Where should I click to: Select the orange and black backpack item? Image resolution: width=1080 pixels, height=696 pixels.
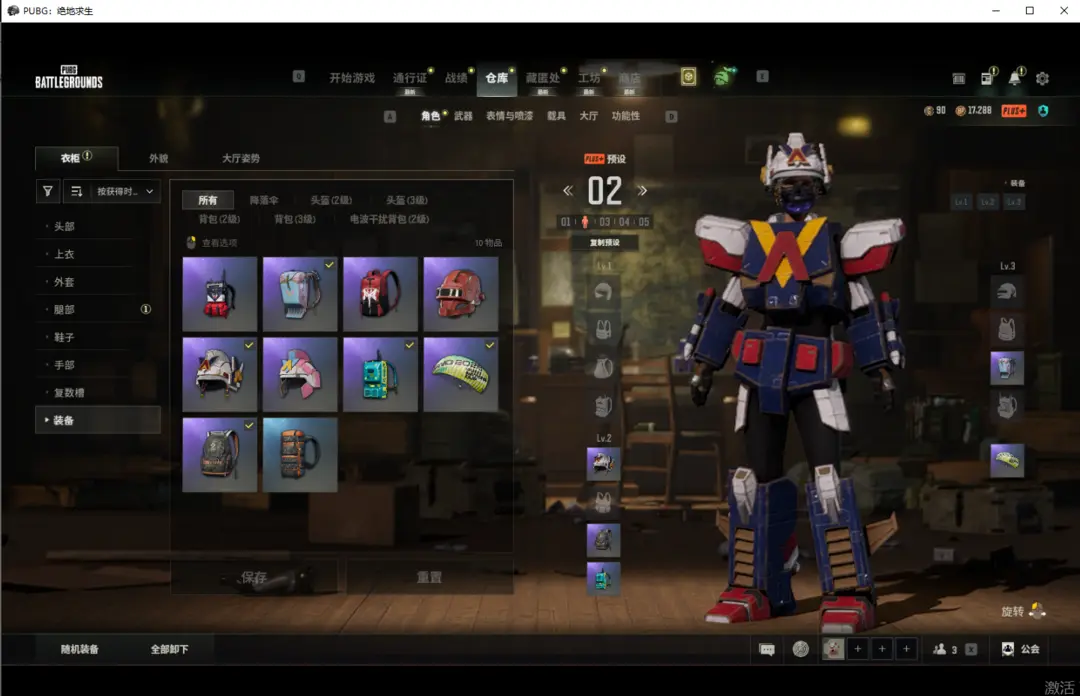[300, 455]
